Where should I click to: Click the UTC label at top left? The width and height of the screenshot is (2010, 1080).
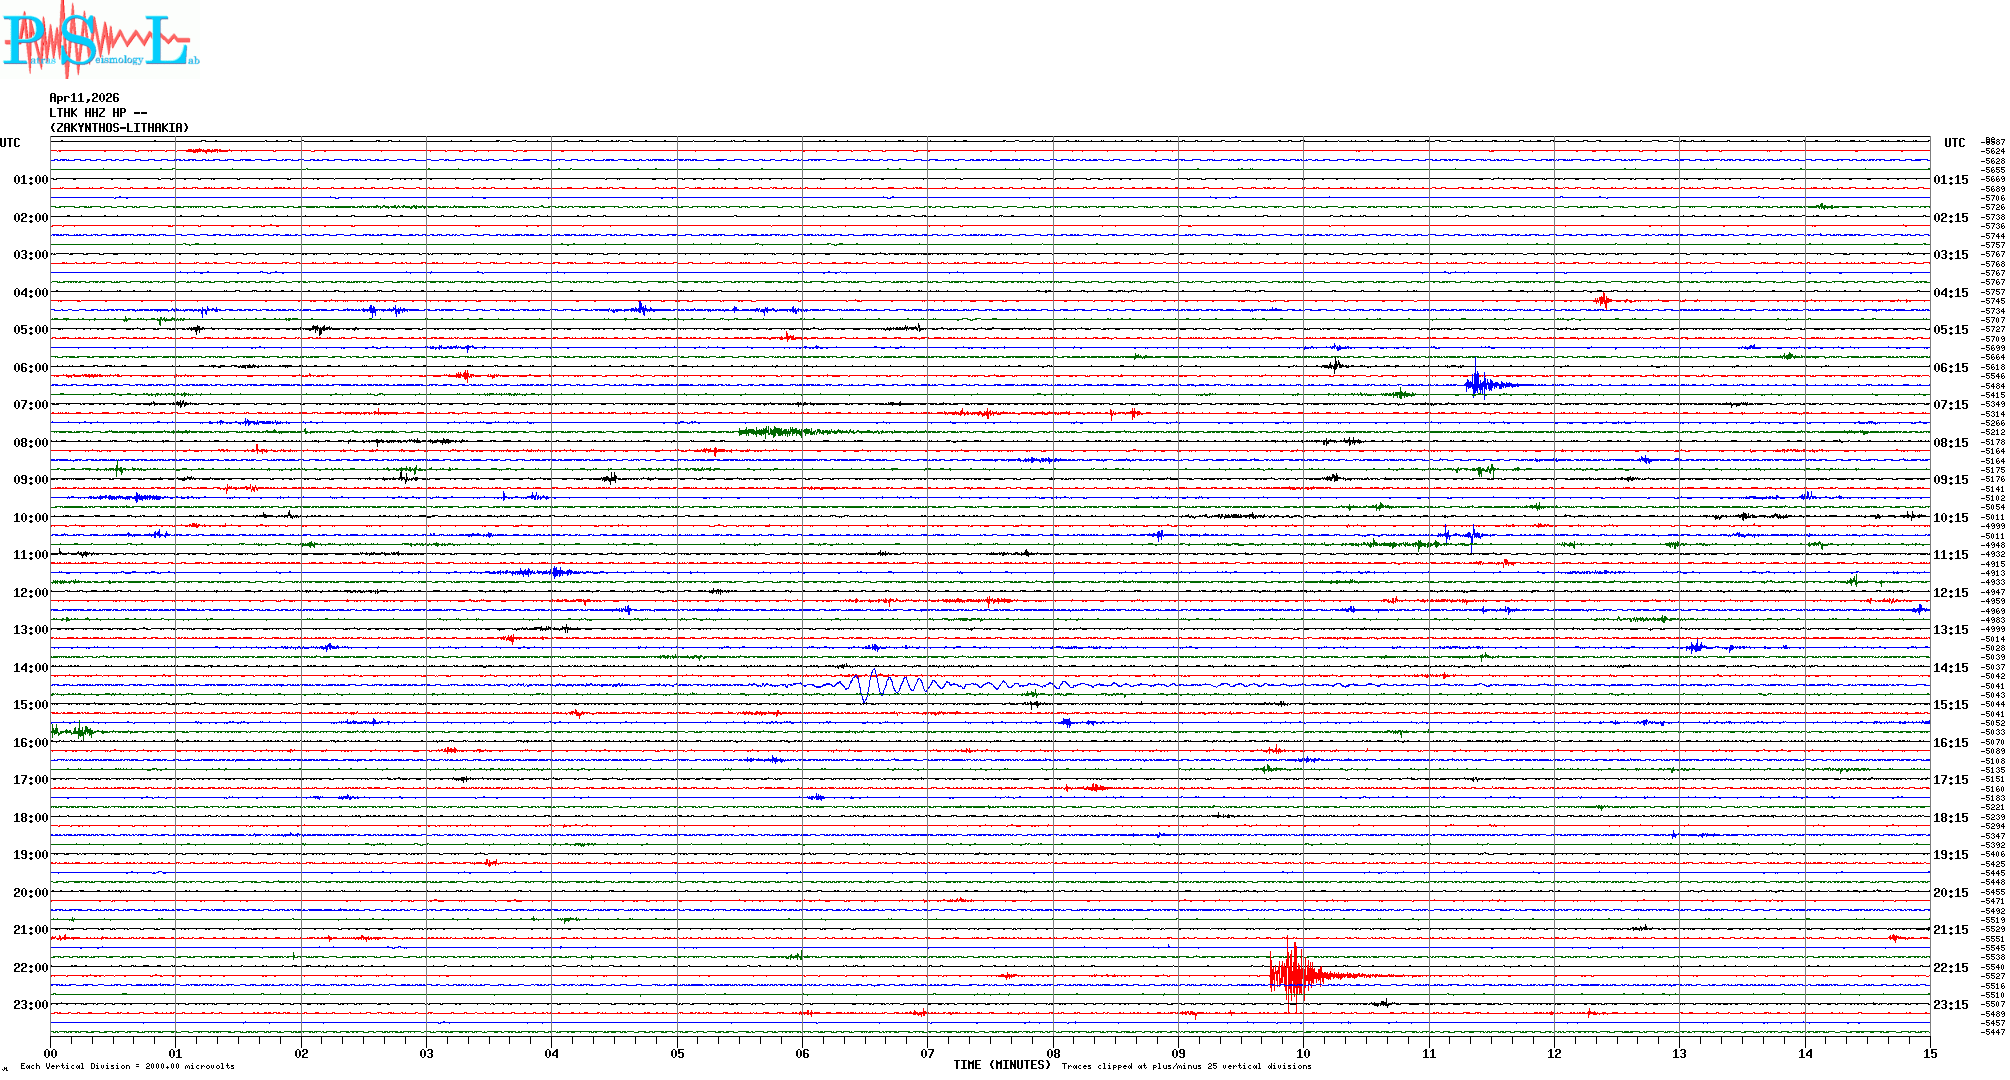10,143
